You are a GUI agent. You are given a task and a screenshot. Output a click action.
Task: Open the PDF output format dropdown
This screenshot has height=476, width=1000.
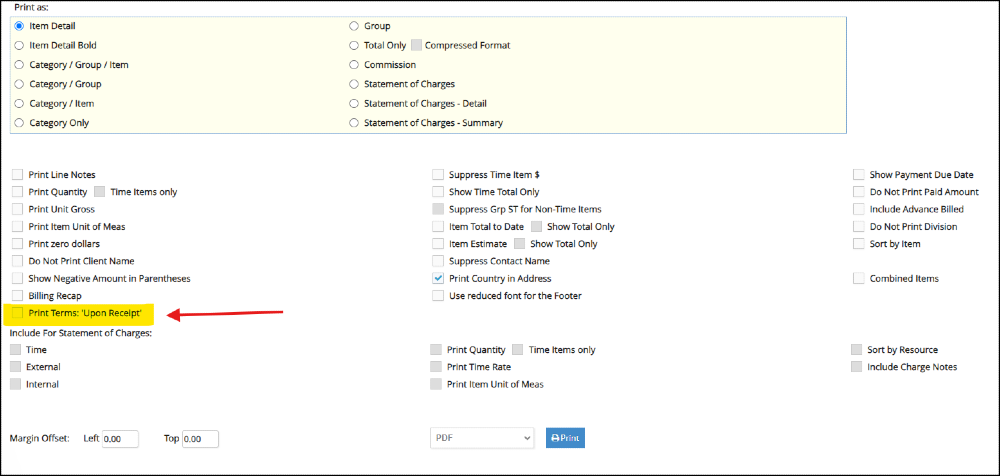482,438
